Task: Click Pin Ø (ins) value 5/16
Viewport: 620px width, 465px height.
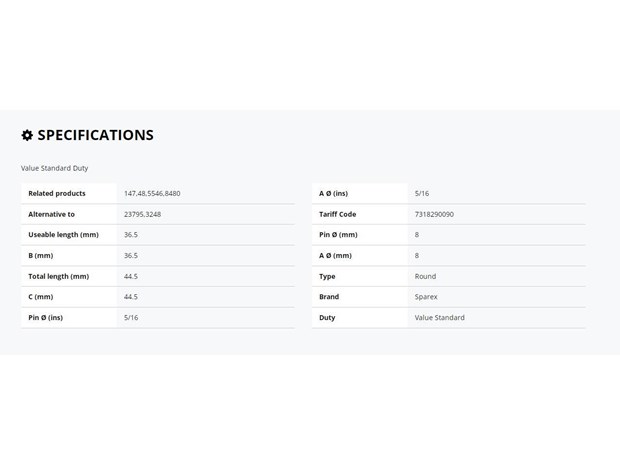Action: [x=131, y=318]
